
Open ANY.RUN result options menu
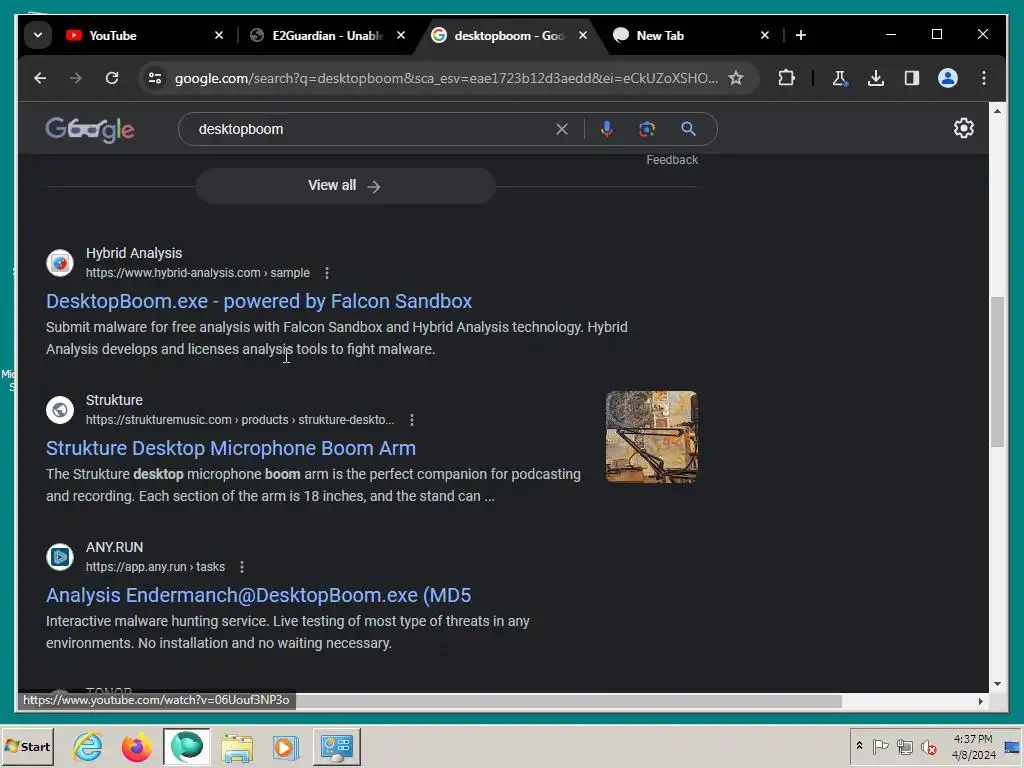[242, 567]
